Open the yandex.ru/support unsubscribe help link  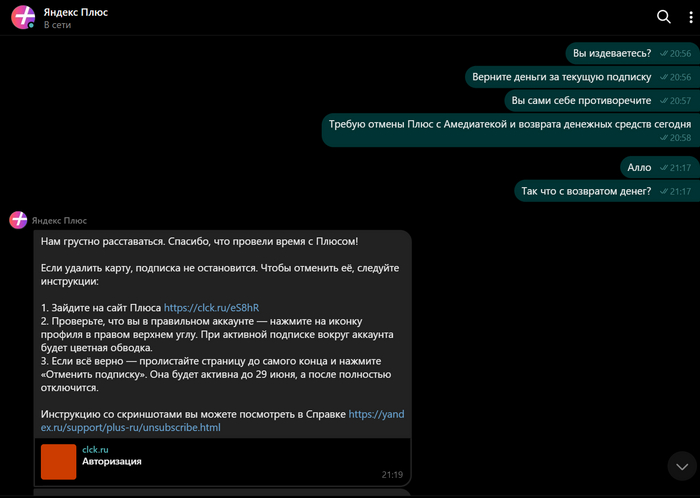(x=222, y=420)
